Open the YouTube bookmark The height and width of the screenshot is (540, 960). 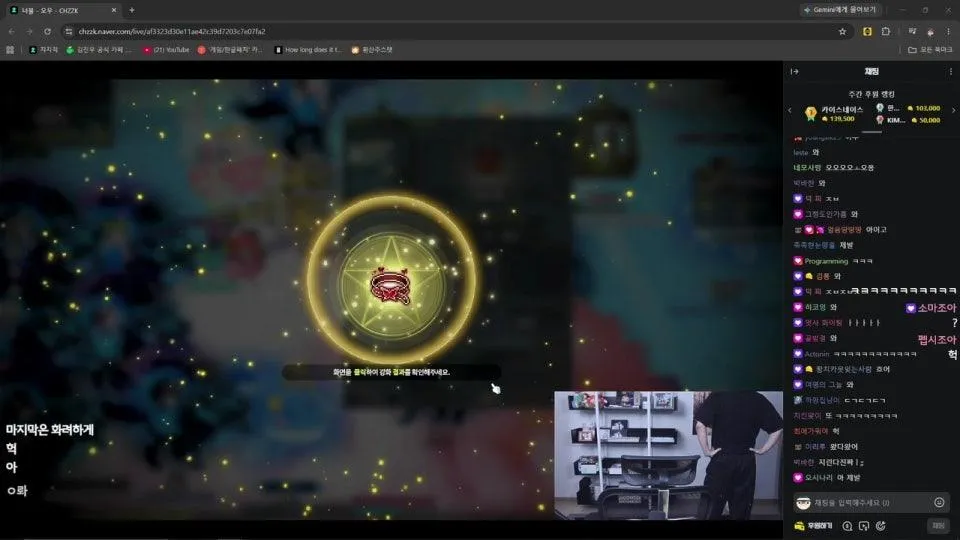166,50
